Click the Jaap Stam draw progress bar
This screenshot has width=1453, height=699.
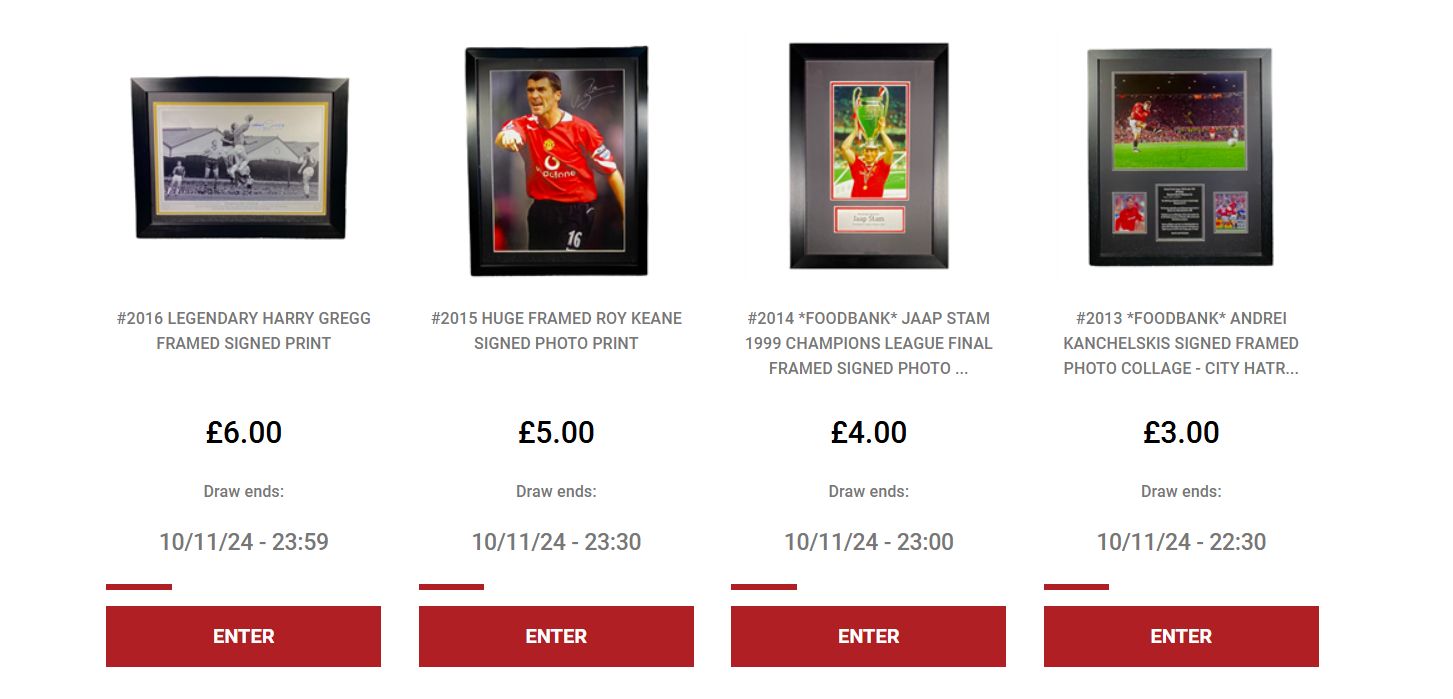click(764, 587)
